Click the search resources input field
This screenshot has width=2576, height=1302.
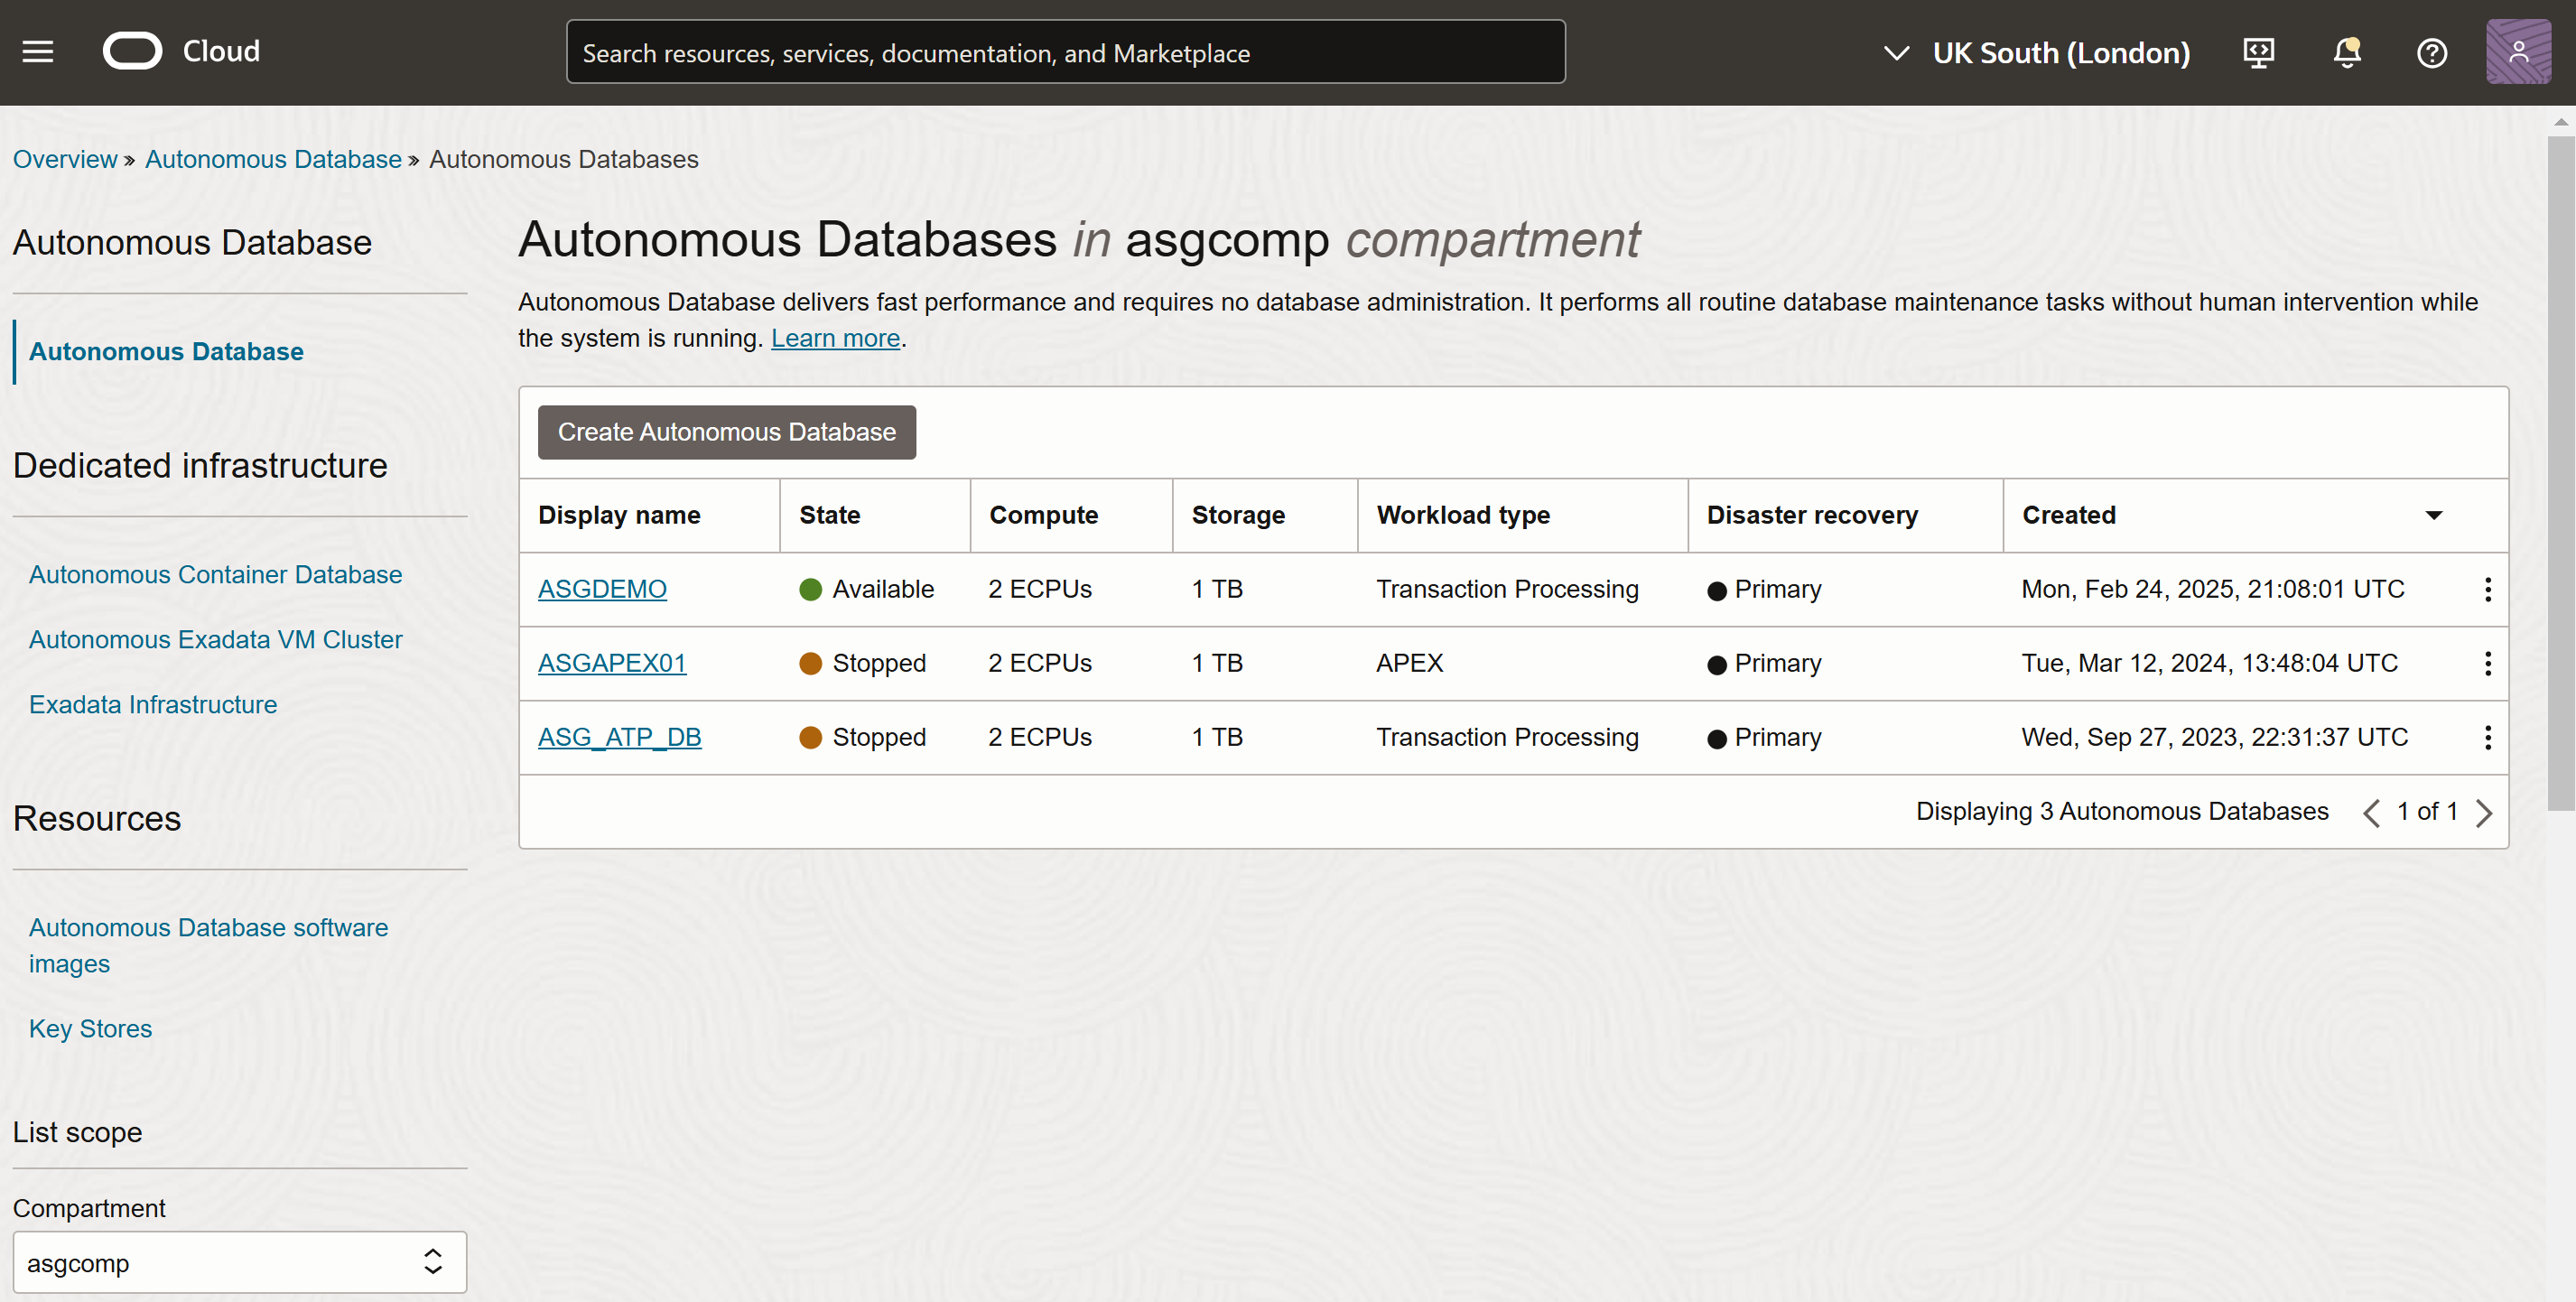point(1065,51)
